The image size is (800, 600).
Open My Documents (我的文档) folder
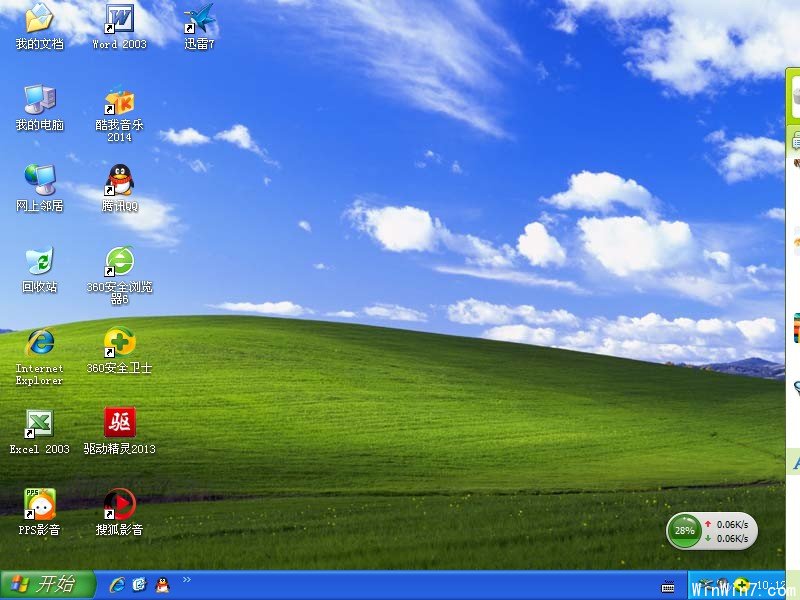pos(38,18)
